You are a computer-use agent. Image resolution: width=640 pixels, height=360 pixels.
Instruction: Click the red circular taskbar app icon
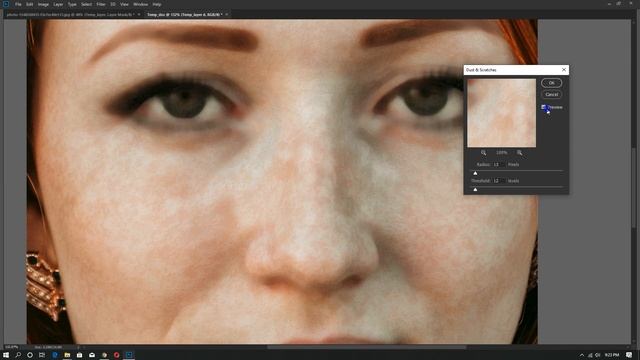pyautogui.click(x=117, y=355)
